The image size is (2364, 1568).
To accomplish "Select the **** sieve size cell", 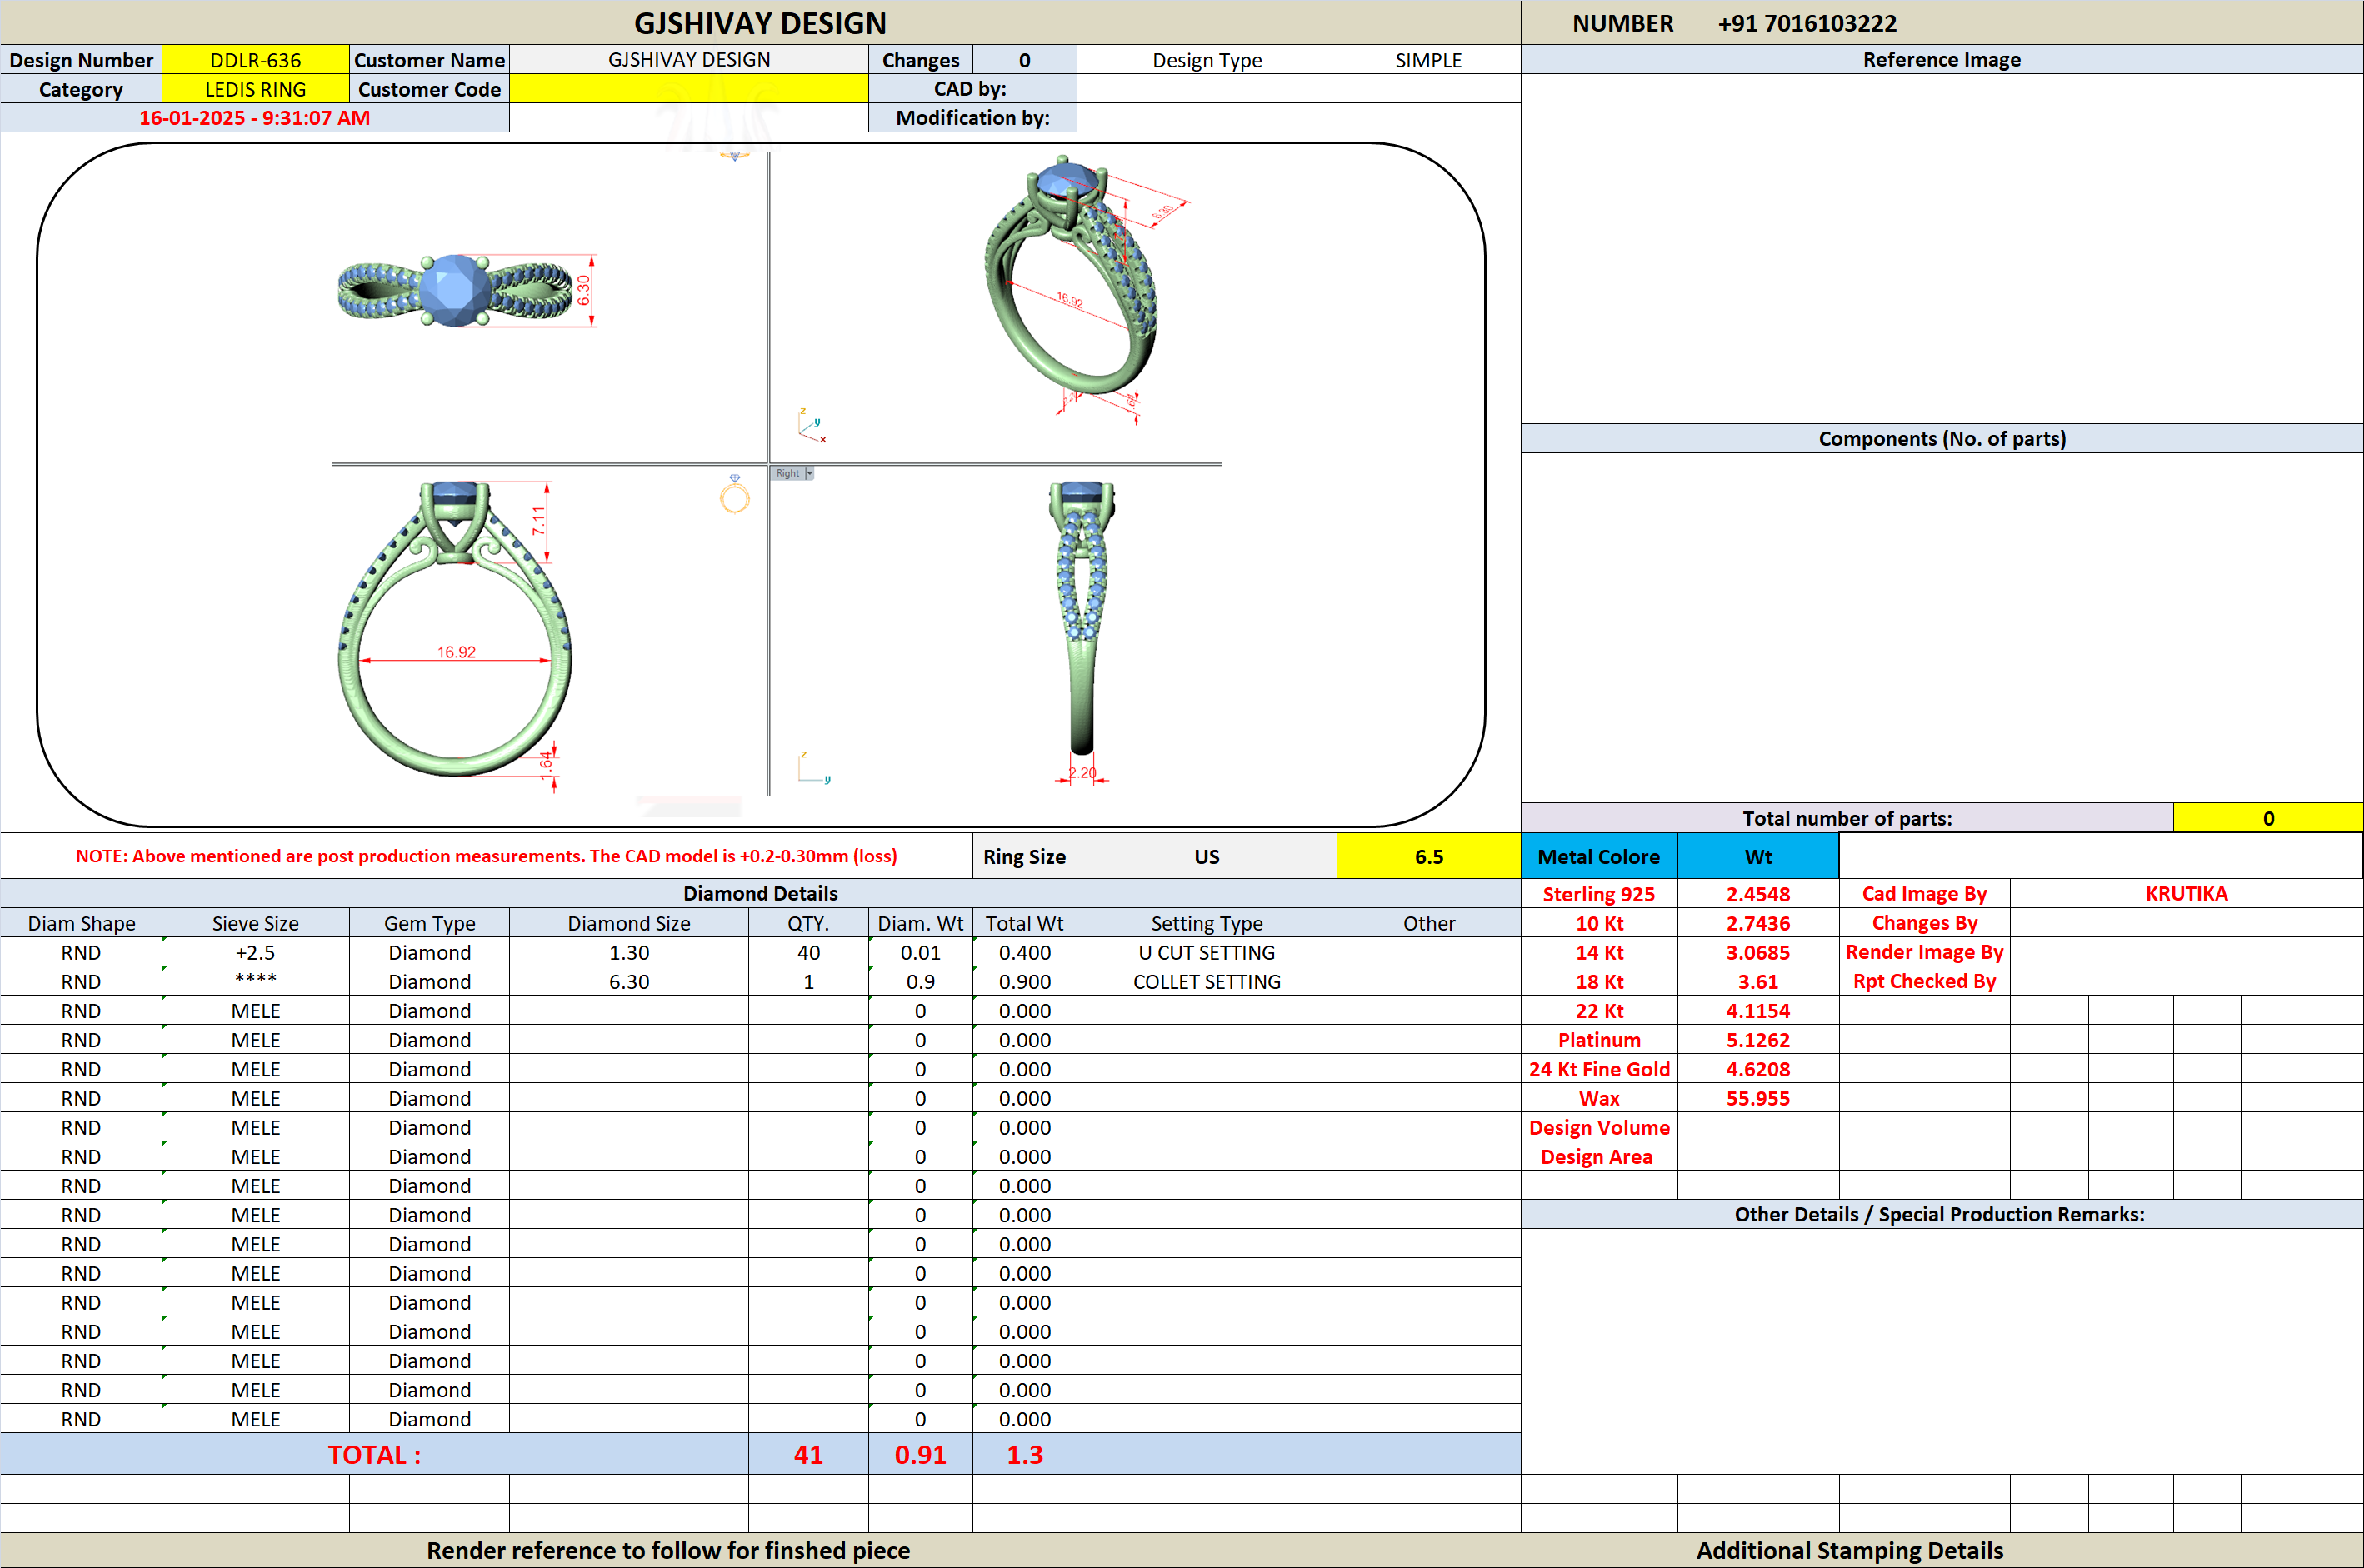I will click(x=255, y=981).
